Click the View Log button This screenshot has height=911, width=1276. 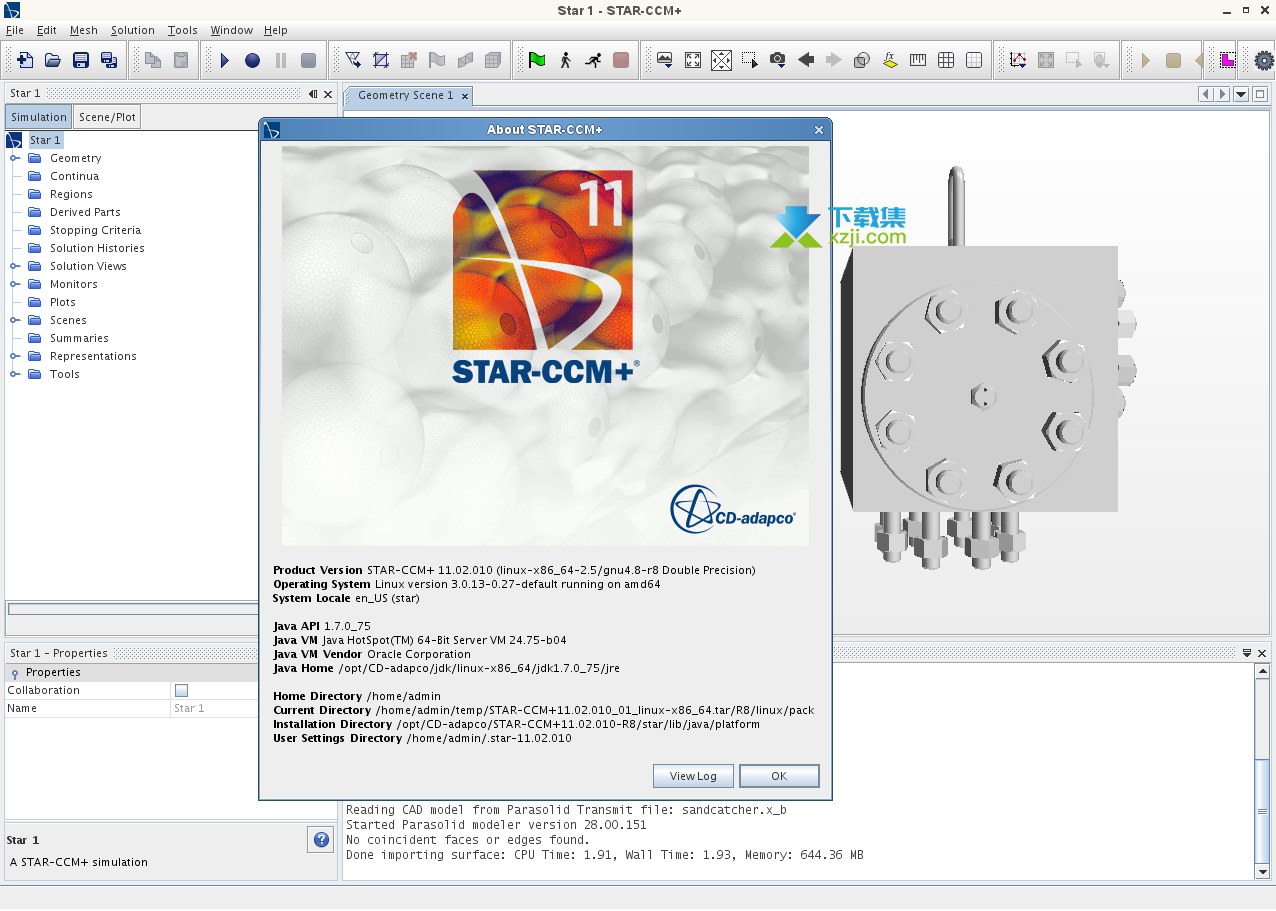(x=693, y=776)
